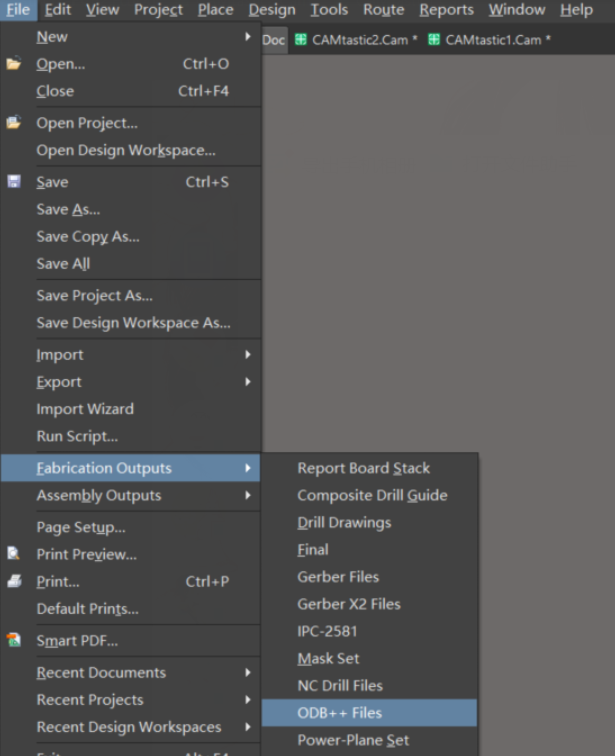Expand the Recent Documents submenu arrow
The height and width of the screenshot is (756, 615).
tap(248, 672)
